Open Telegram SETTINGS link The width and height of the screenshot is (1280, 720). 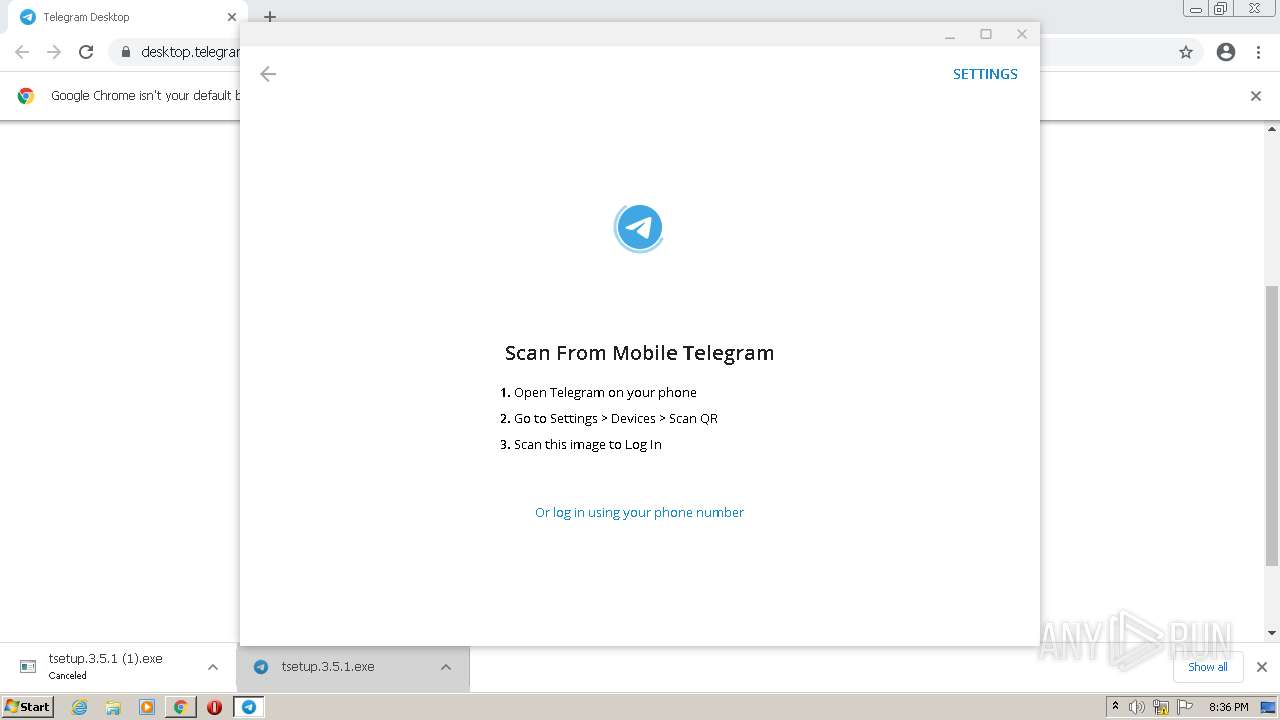click(985, 74)
